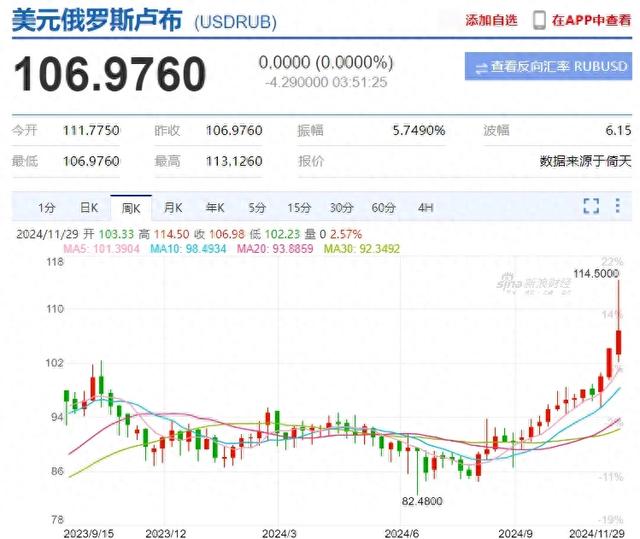Image resolution: width=640 pixels, height=539 pixels.
Task: View reverse rate via 查看反向汇率 RUBUSD button
Action: point(549,67)
